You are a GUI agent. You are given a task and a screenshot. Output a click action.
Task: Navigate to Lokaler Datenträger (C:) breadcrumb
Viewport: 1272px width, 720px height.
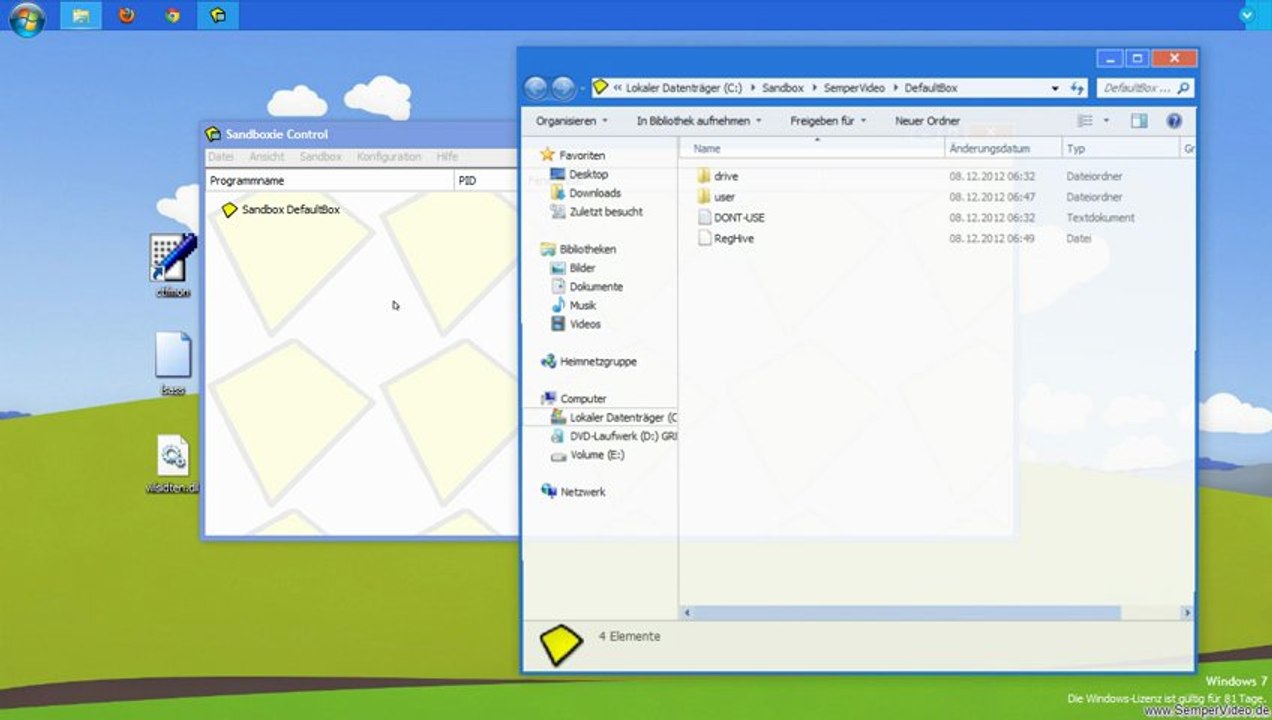(x=684, y=88)
